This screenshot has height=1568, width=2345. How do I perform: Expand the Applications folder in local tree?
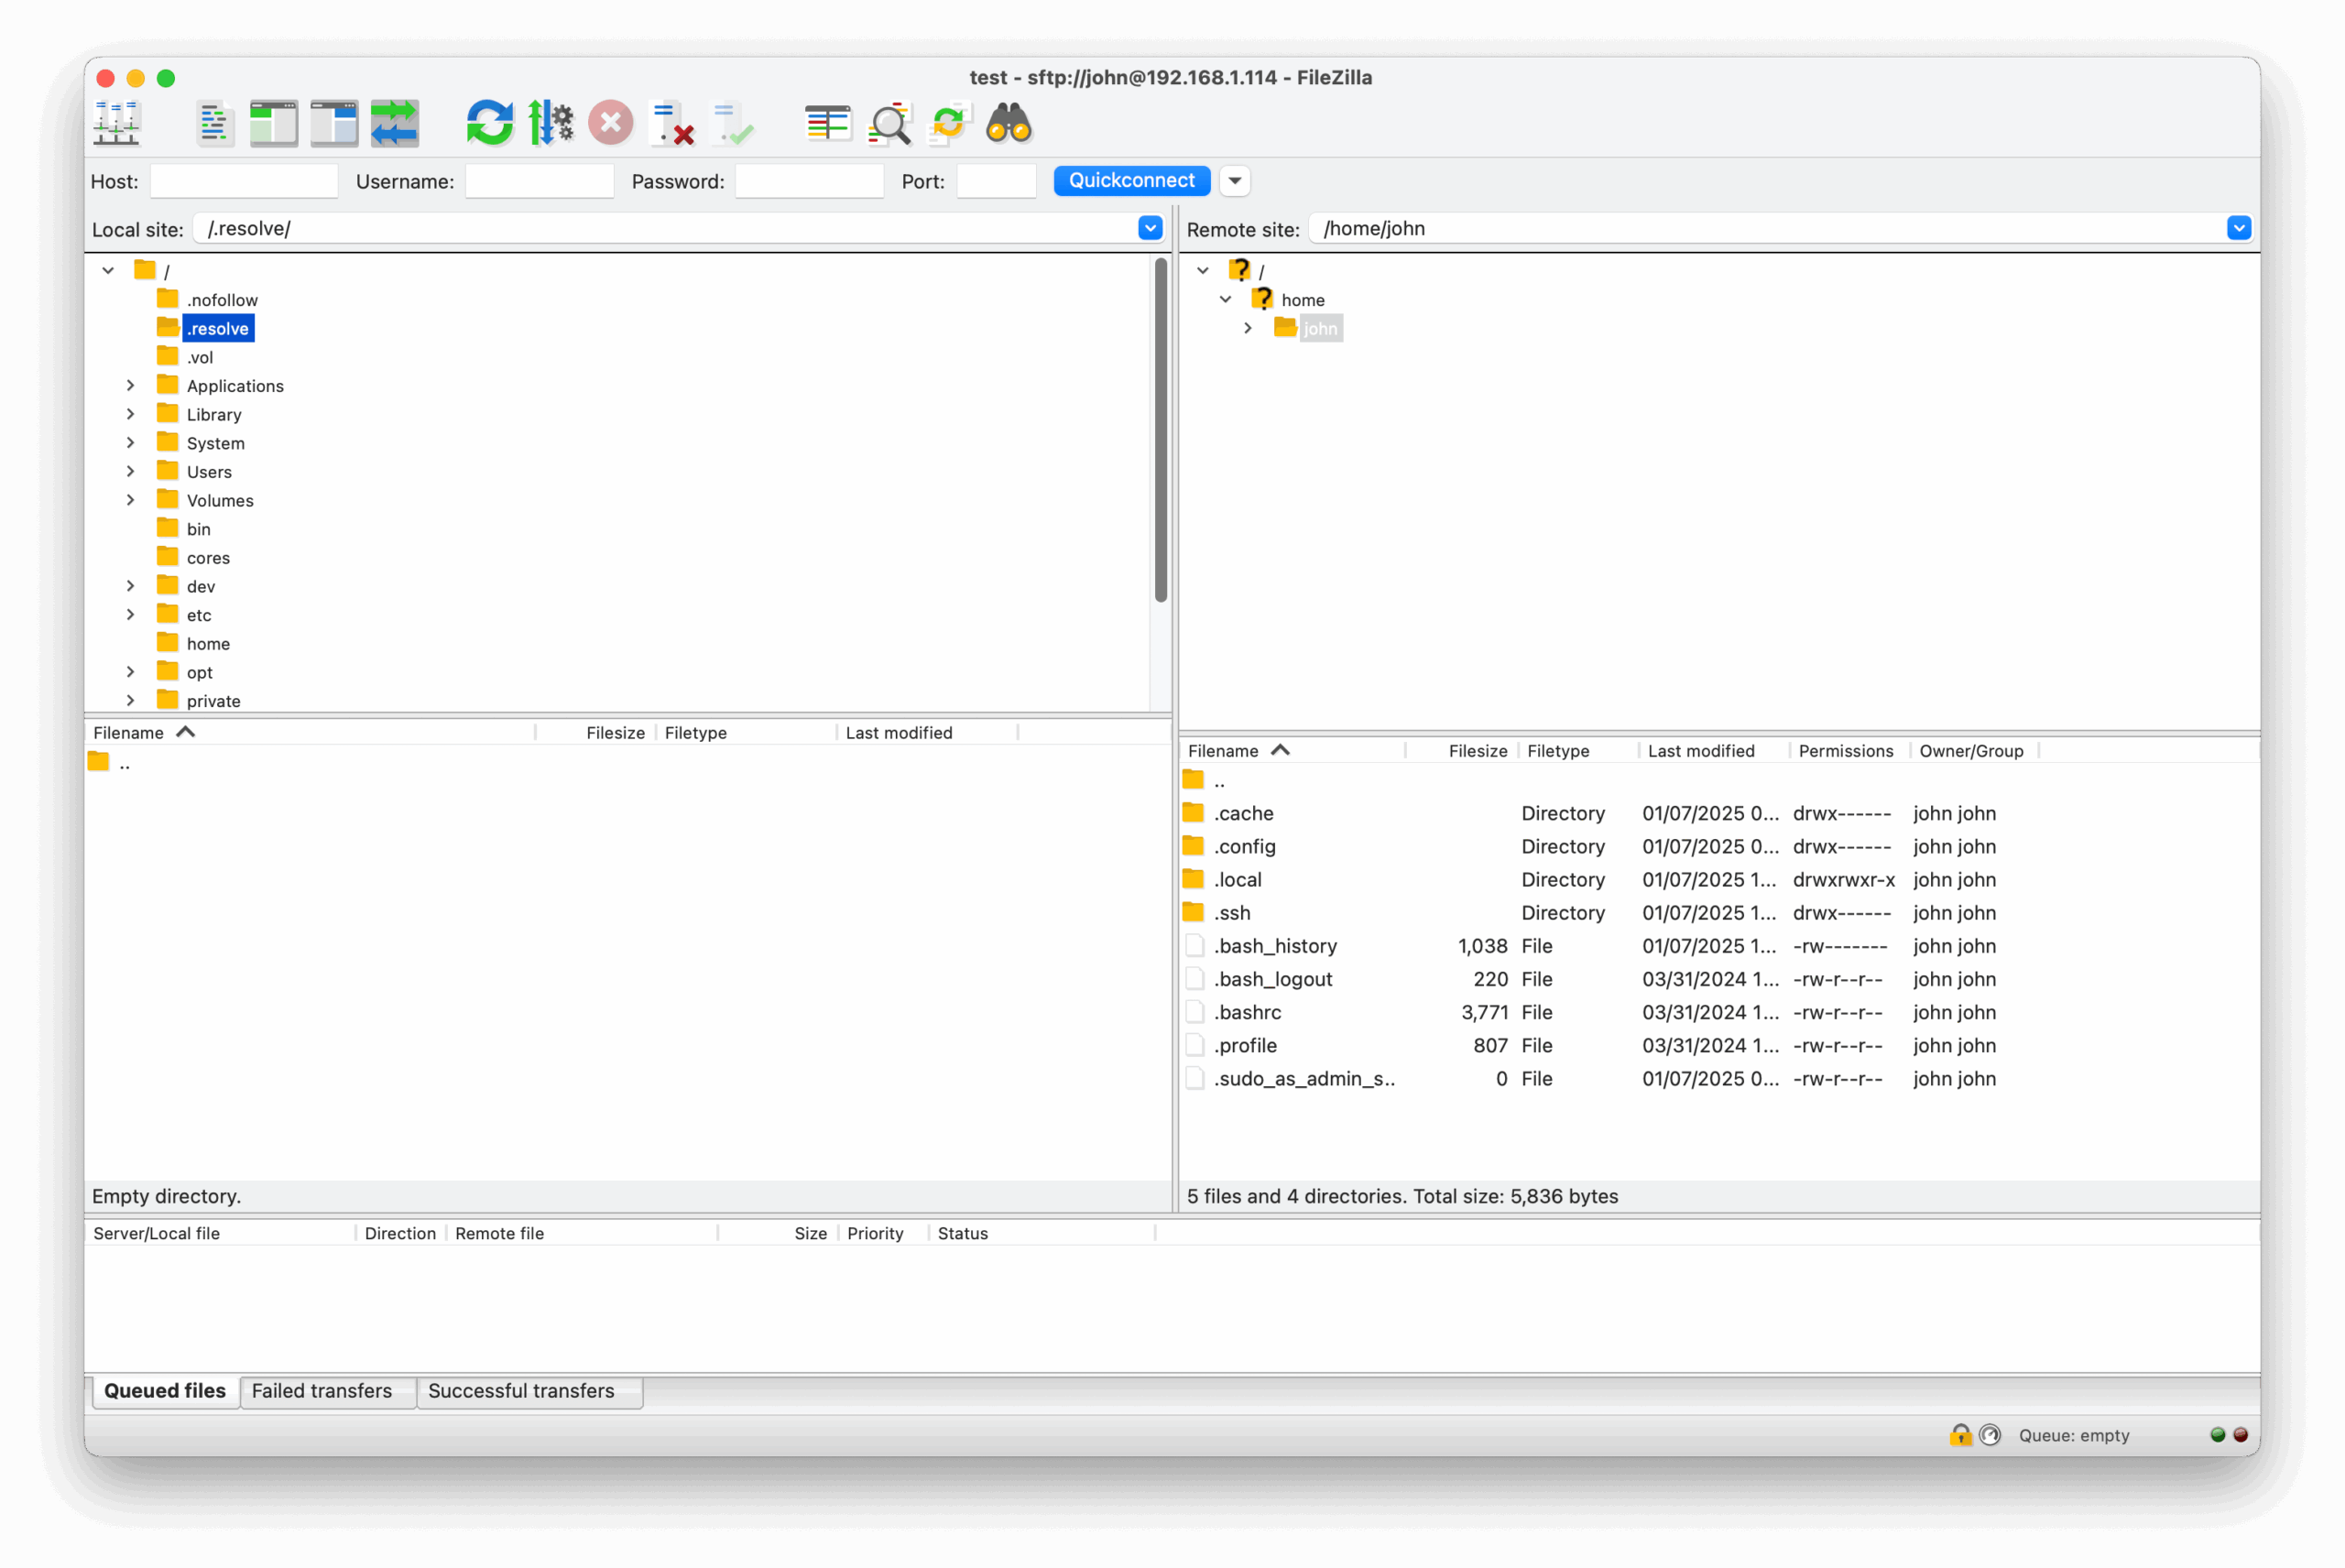coord(131,385)
